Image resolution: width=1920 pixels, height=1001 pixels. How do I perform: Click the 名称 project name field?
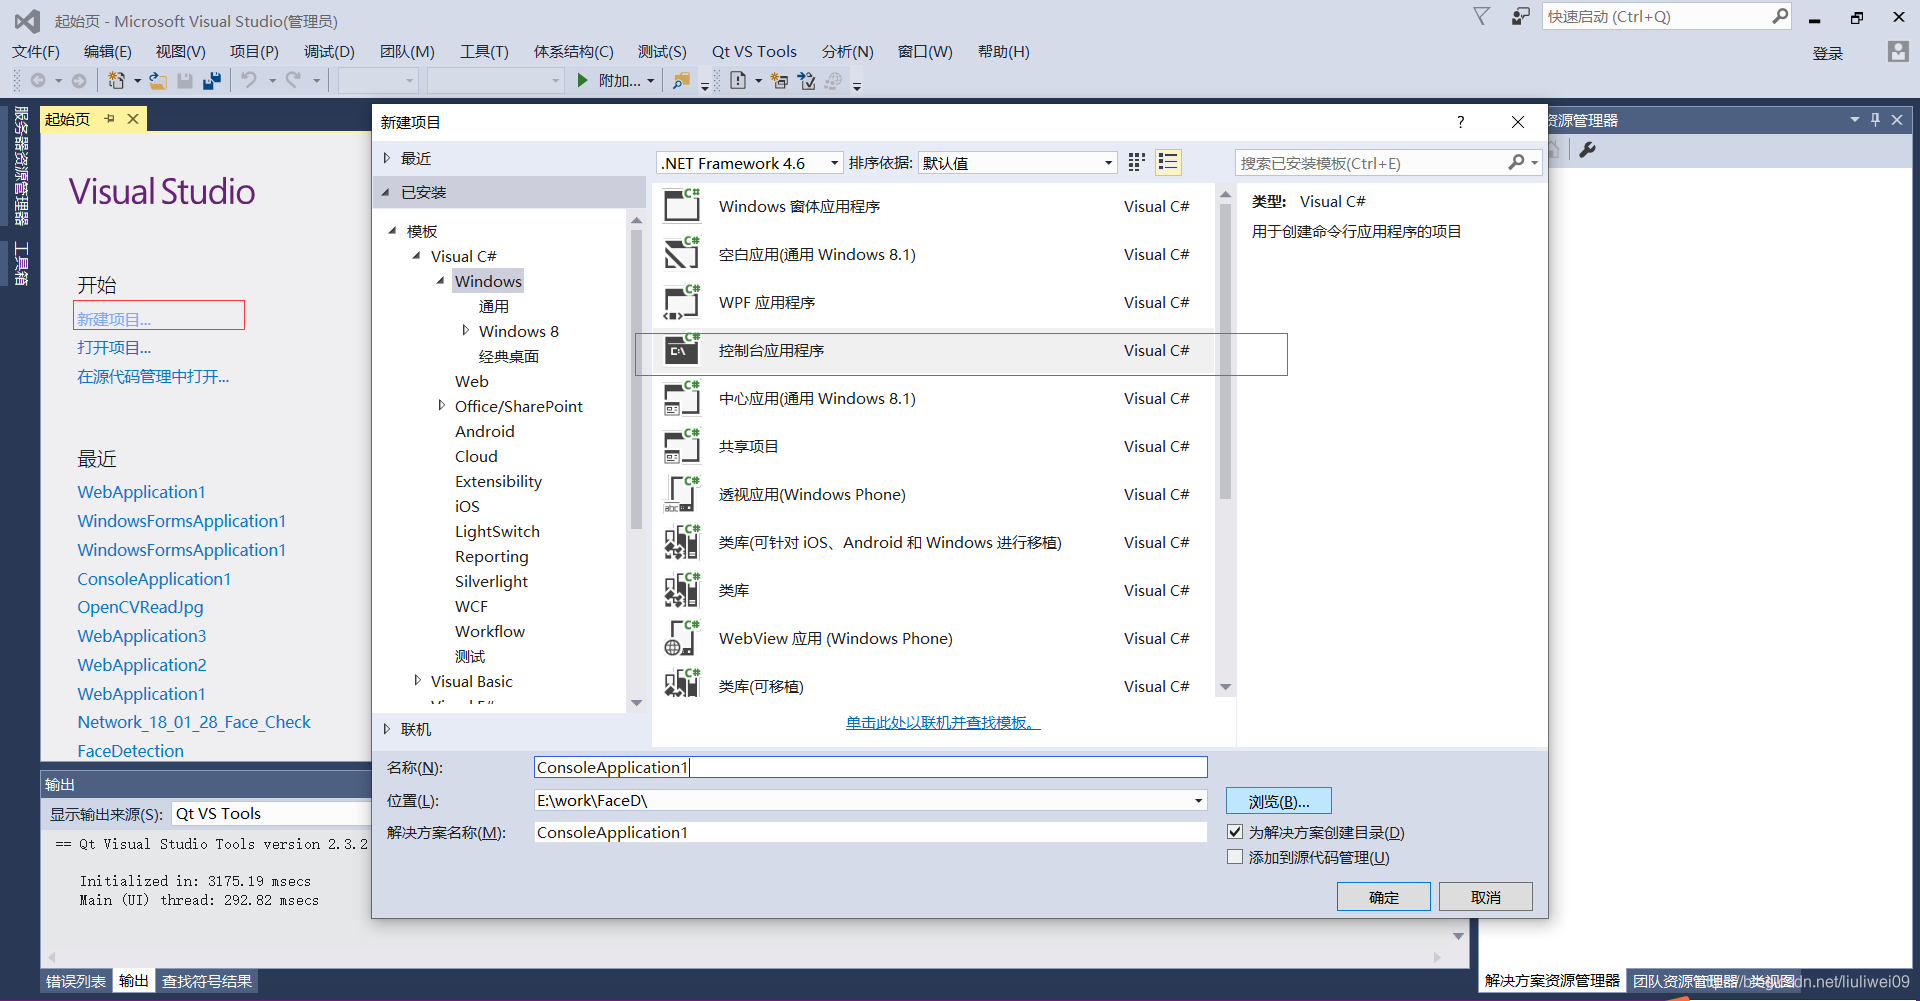pos(870,767)
